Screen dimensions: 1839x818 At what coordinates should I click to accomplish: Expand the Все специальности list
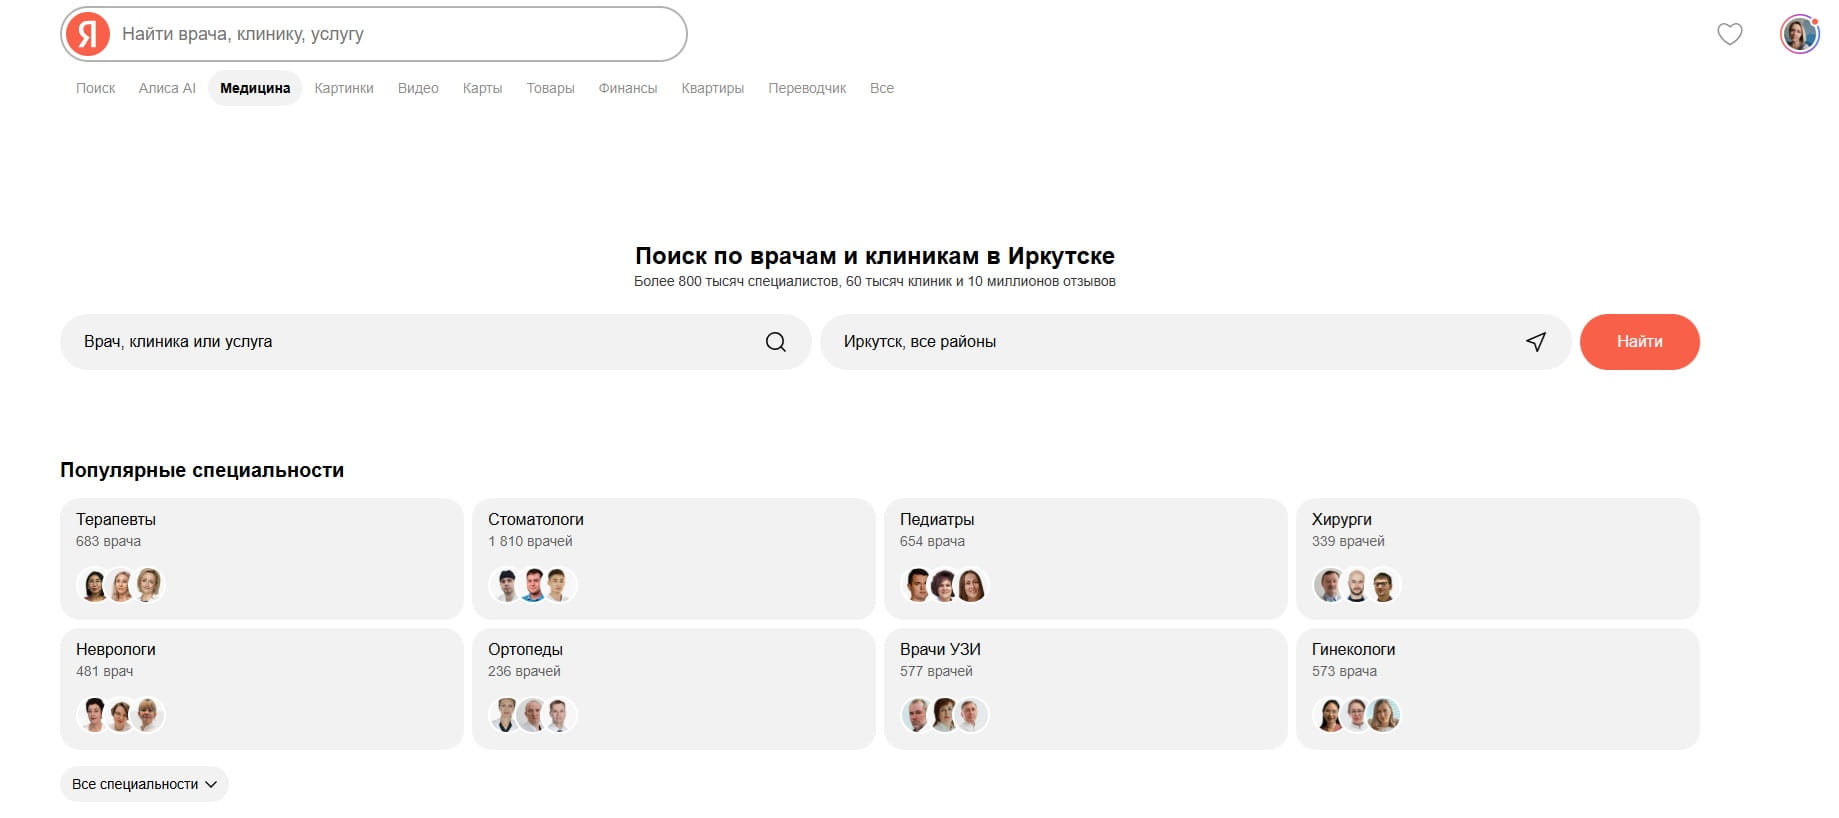coord(144,784)
